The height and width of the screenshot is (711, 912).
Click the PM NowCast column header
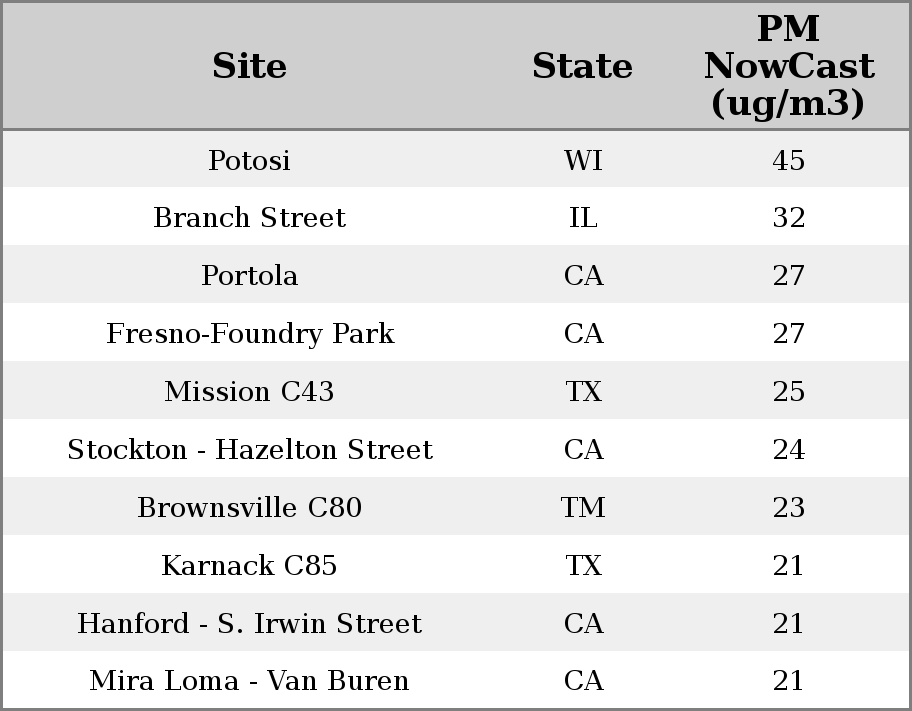788,66
